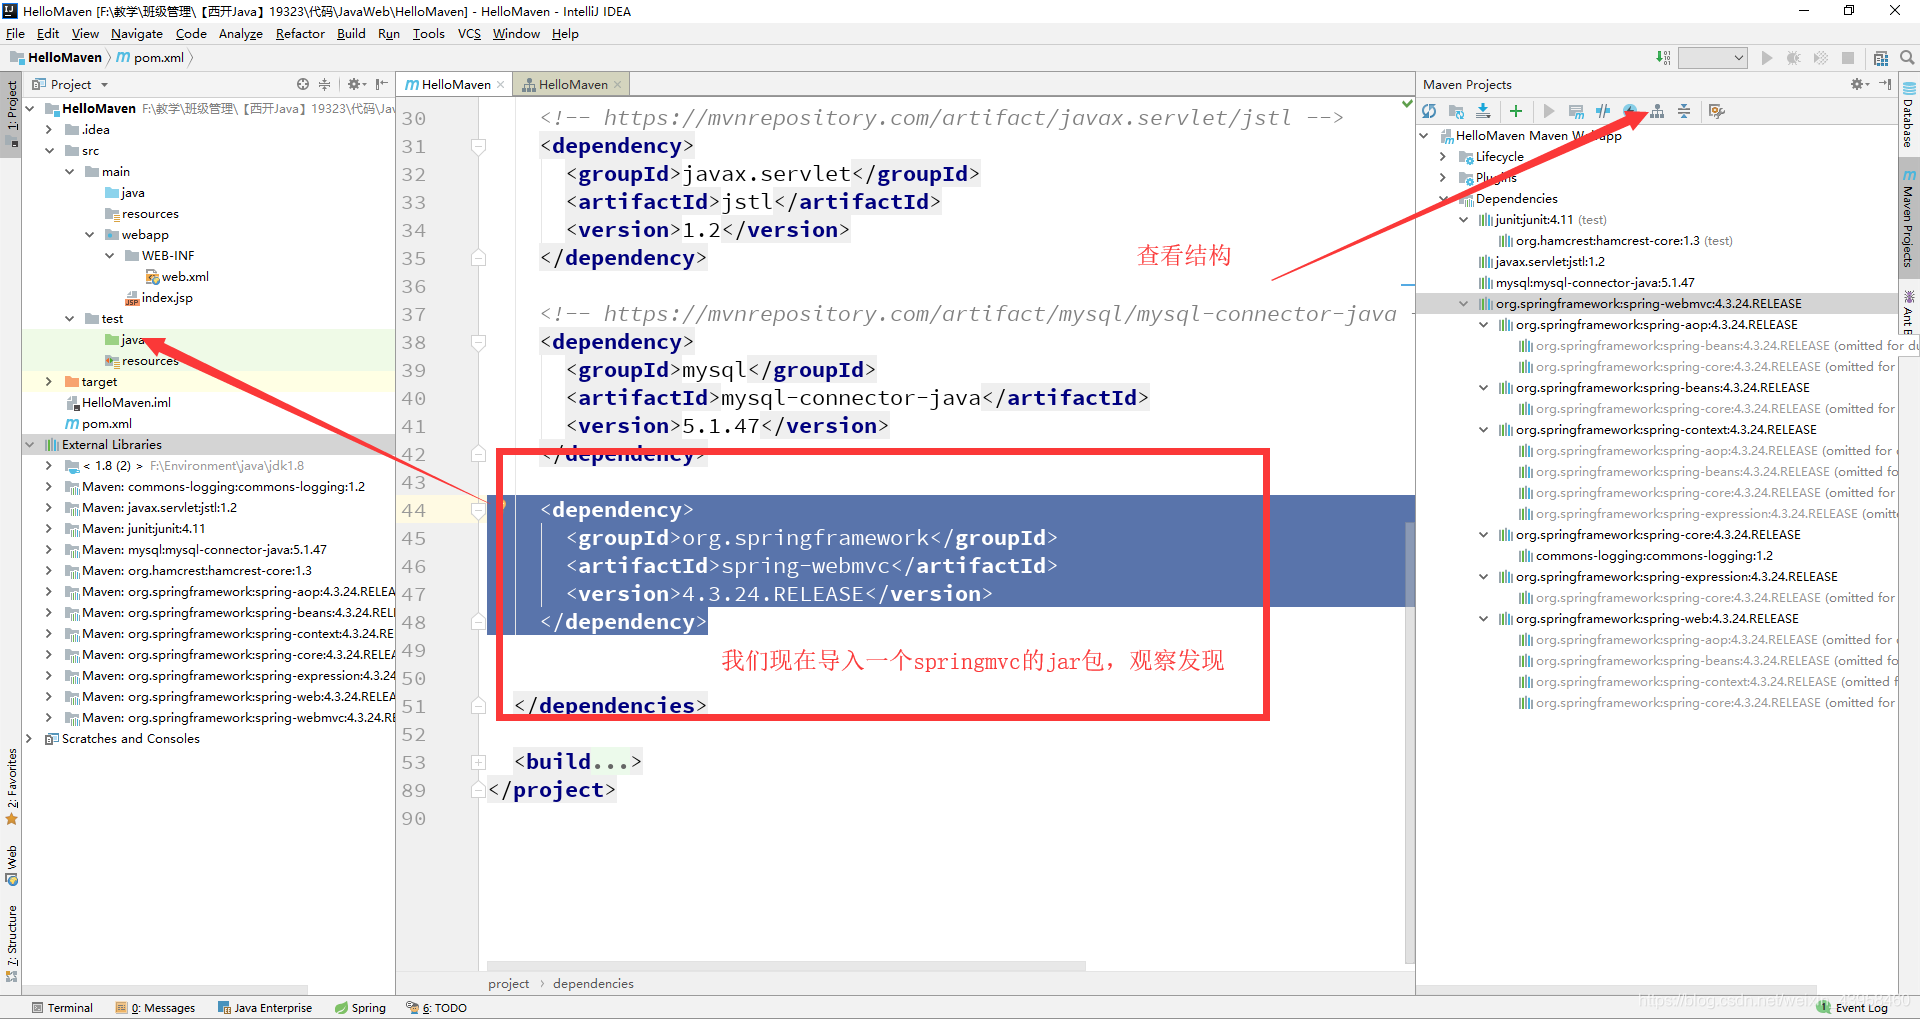
Task: Toggle the Maven Projects side tab
Action: 1908,217
